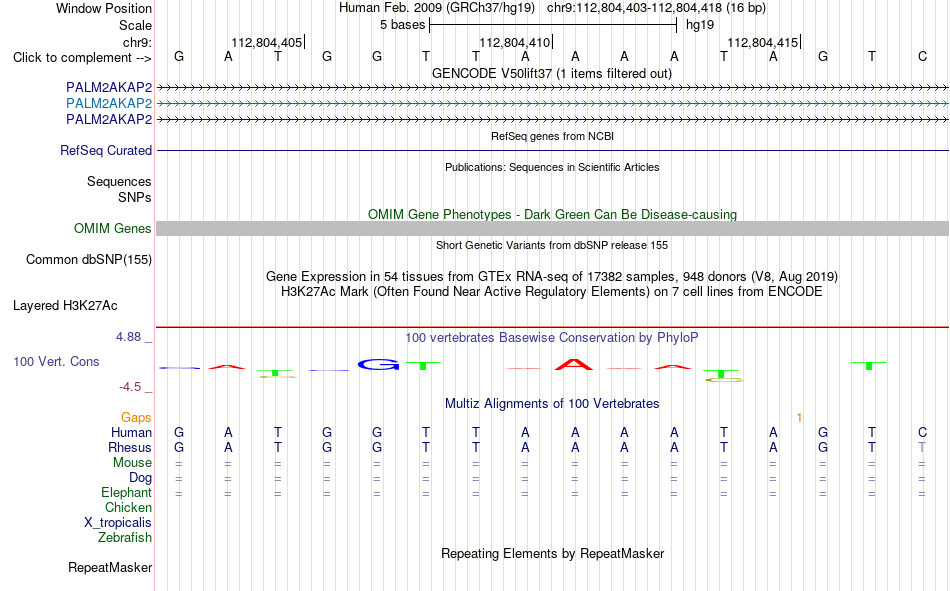Select the Dog alignment row label
The height and width of the screenshot is (591, 950).
click(x=141, y=478)
